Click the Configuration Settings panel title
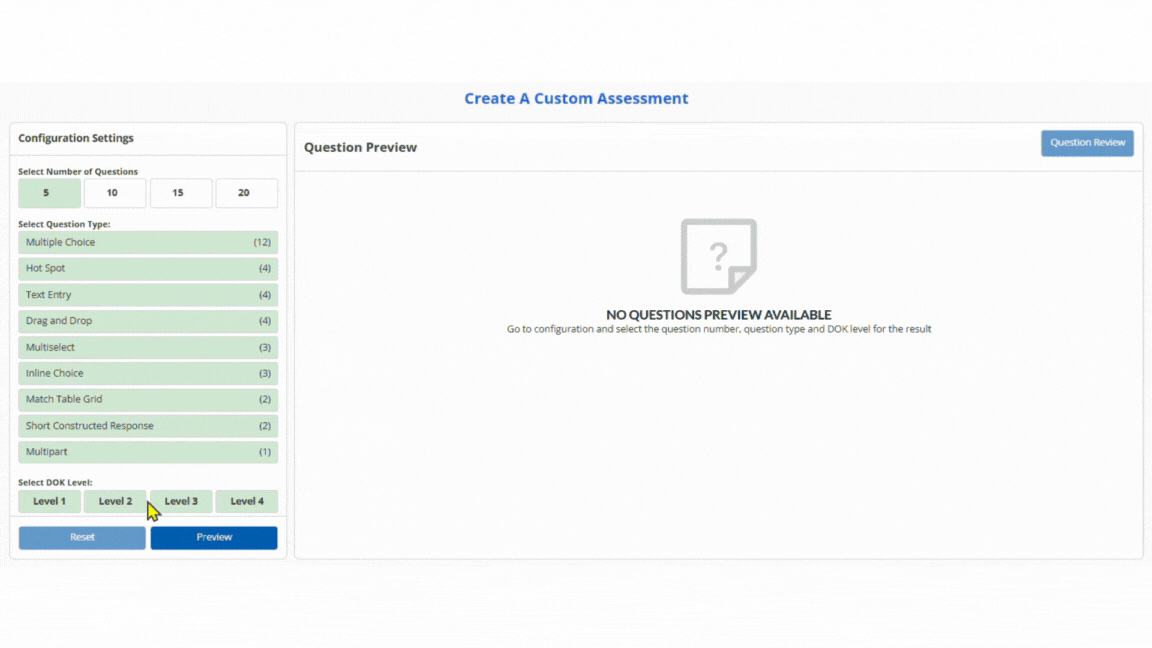Image resolution: width=1152 pixels, height=648 pixels. [76, 138]
